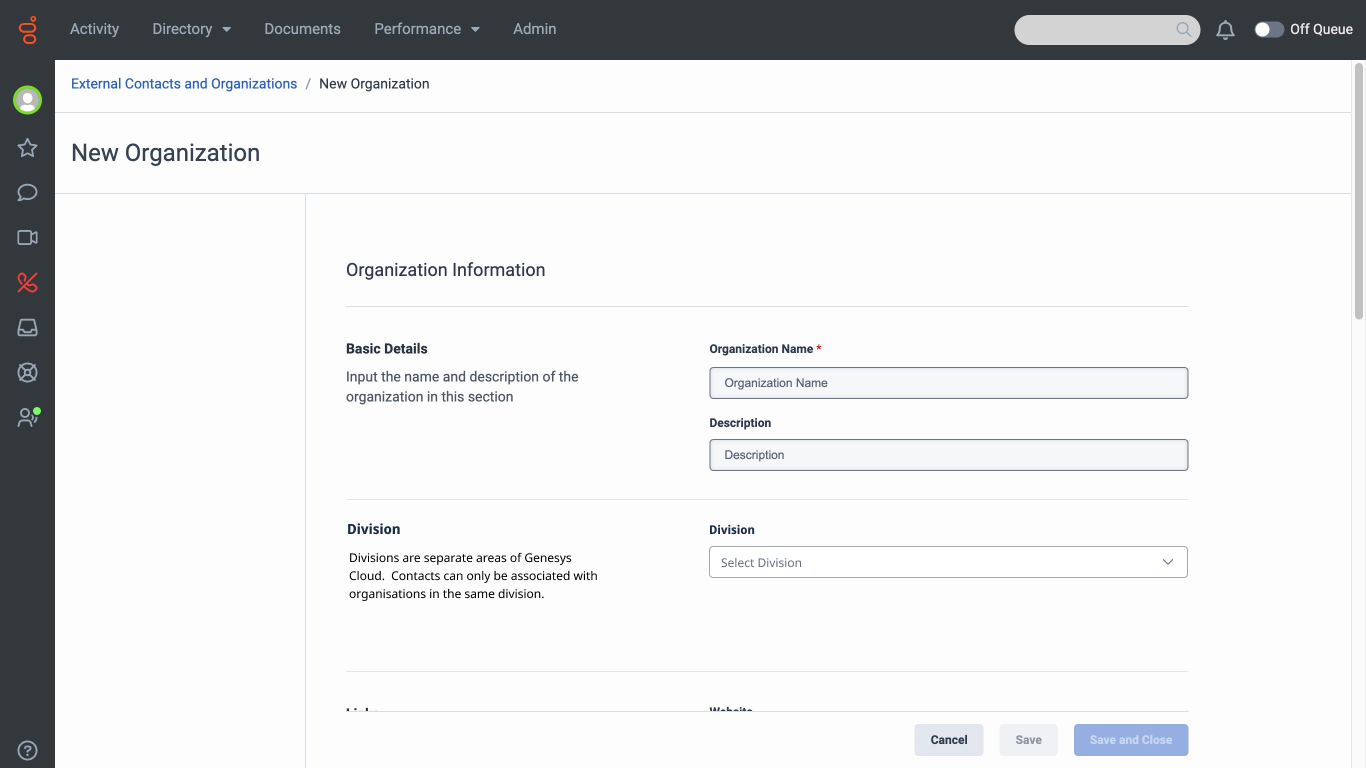
Task: Open Favorites star icon in sidebar
Action: coord(27,148)
